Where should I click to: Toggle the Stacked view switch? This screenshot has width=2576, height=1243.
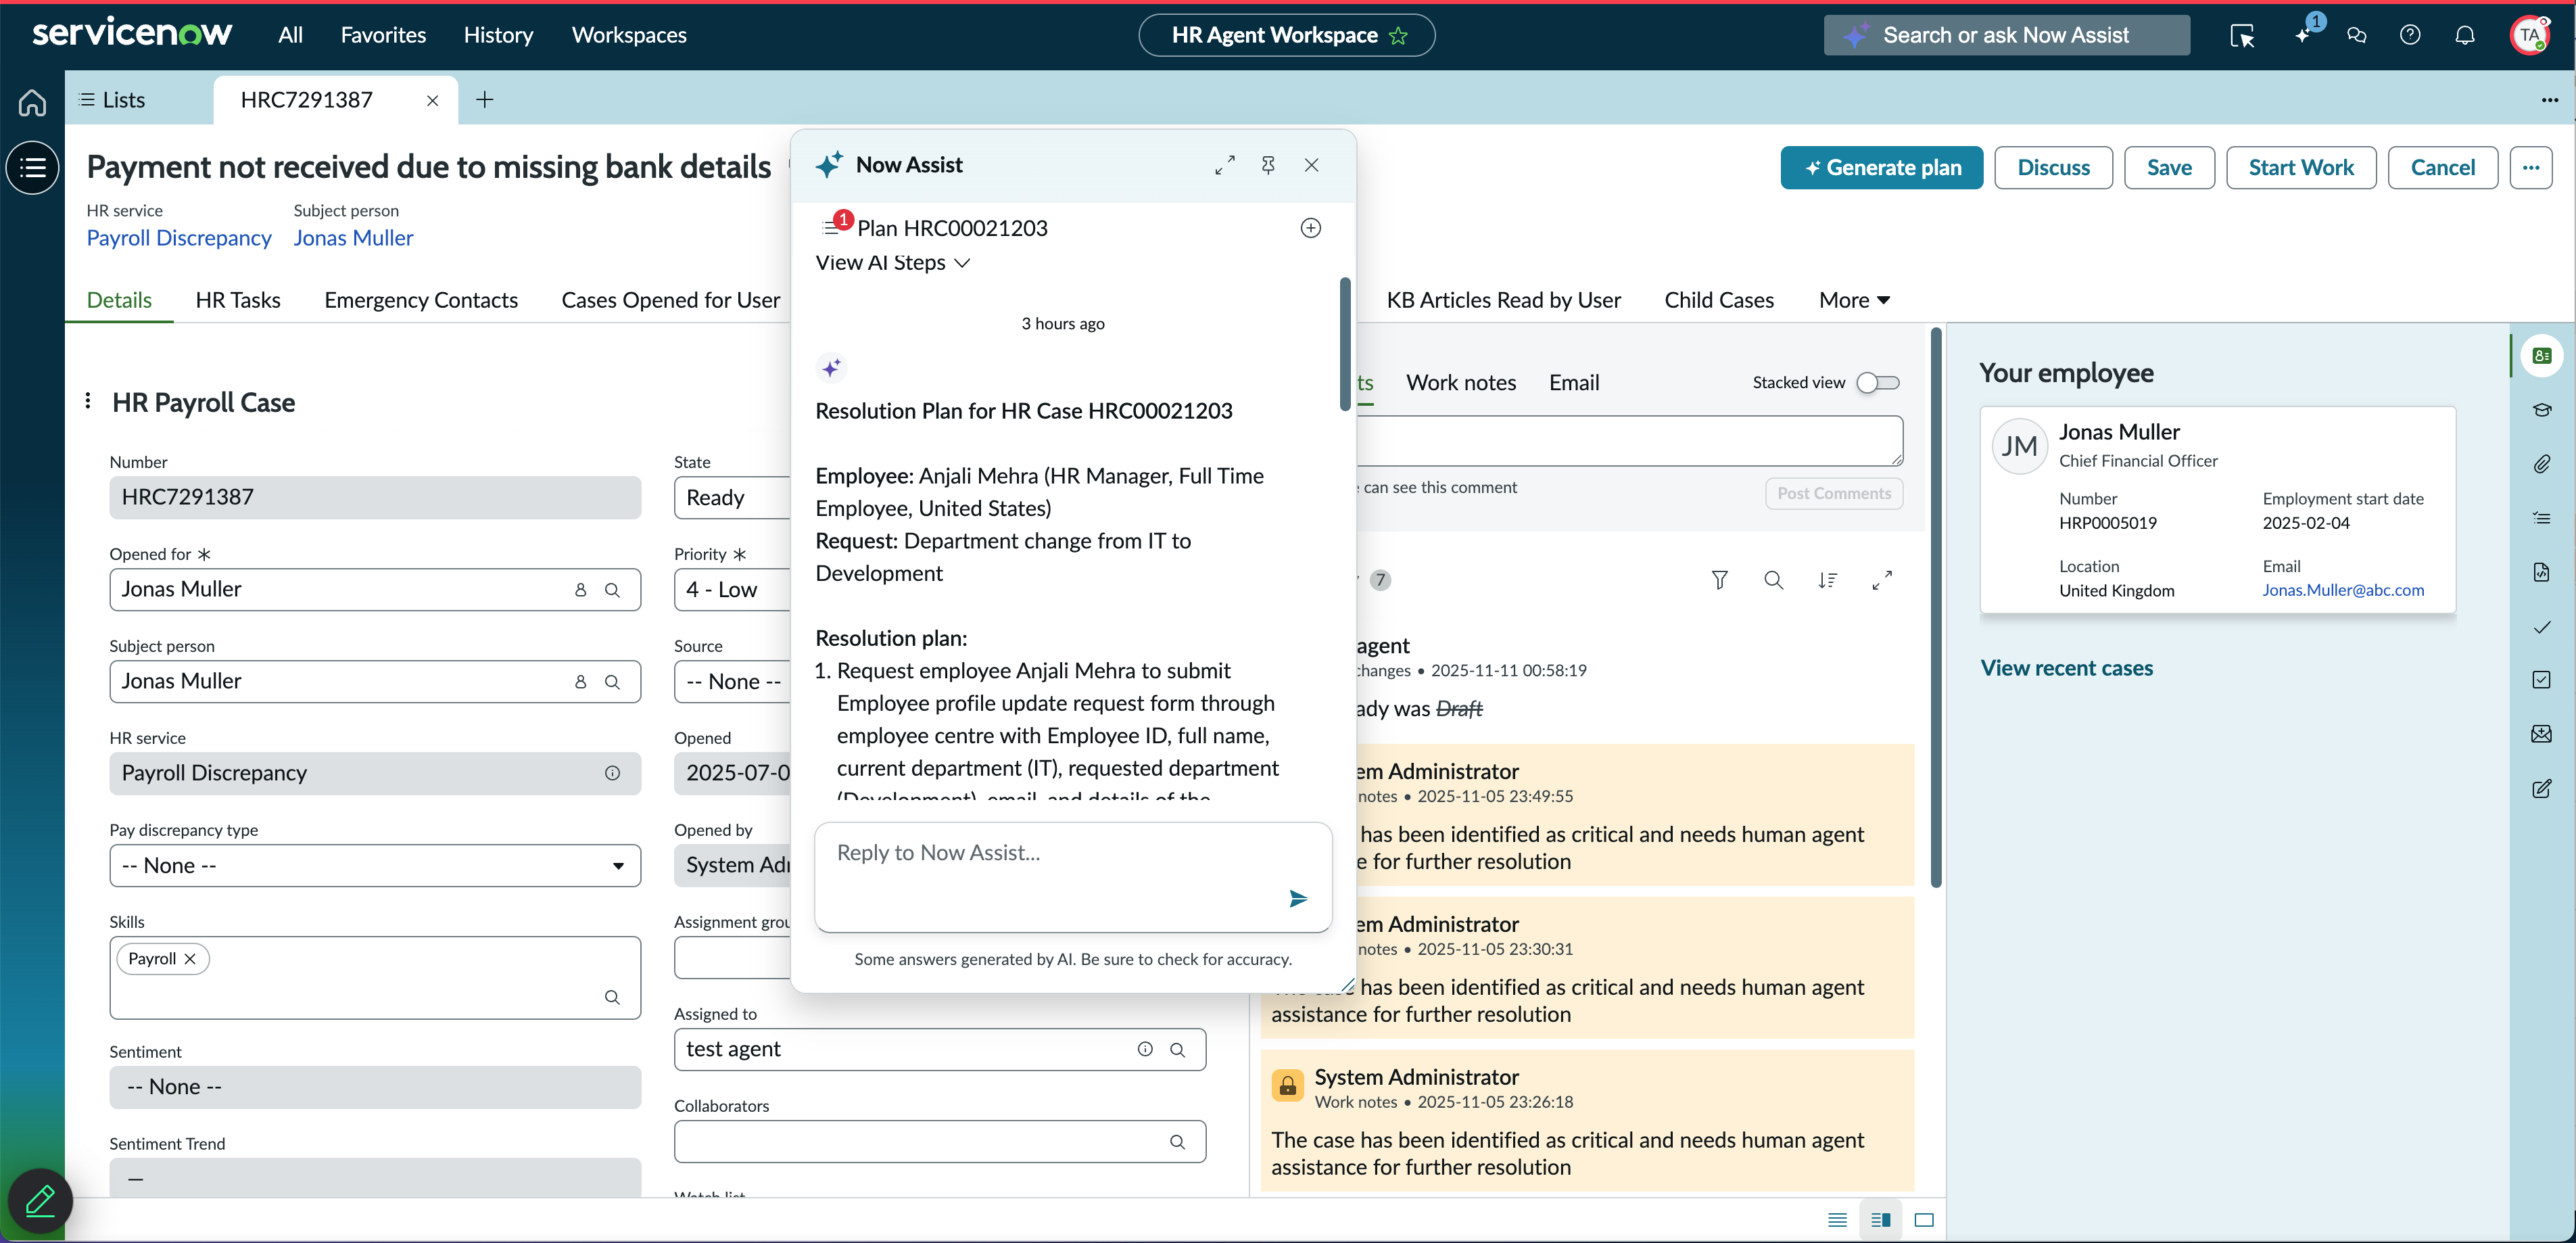click(1878, 383)
